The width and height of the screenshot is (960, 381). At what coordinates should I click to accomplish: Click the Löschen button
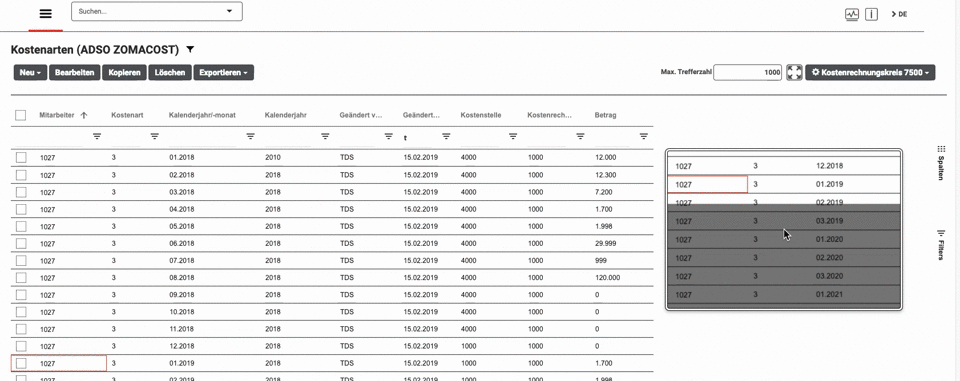point(170,72)
